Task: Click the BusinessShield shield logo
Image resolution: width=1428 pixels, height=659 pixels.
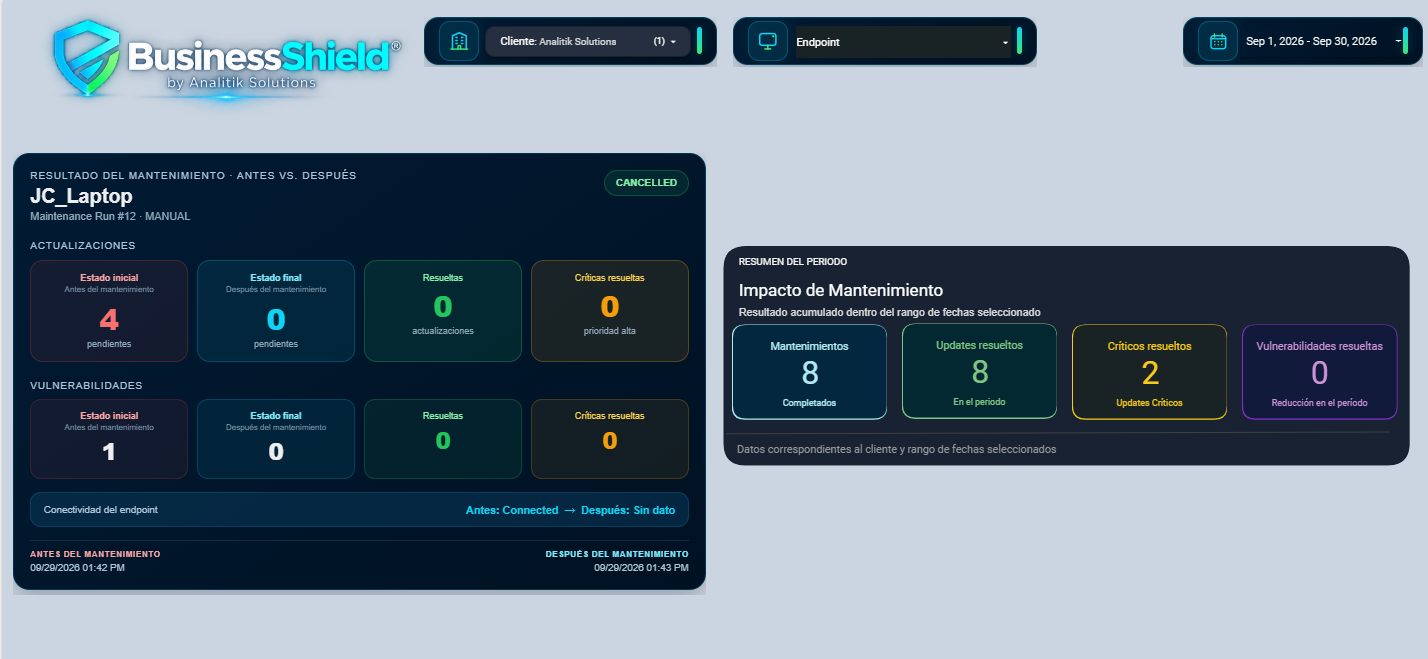Action: pos(85,58)
